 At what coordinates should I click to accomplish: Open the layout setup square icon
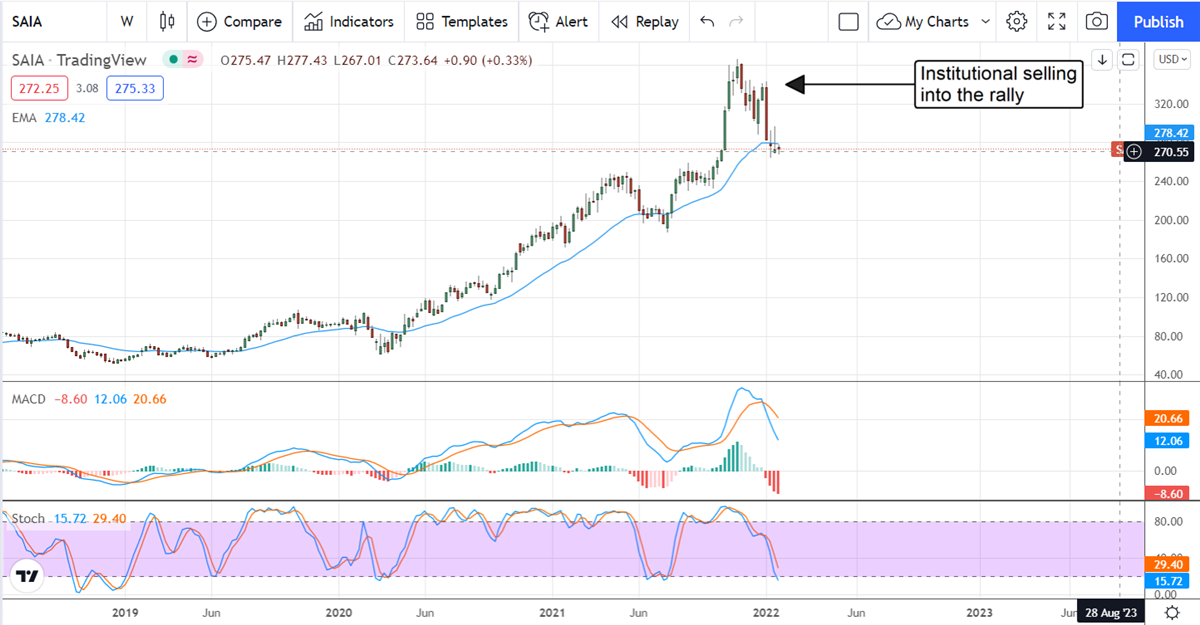tap(849, 21)
